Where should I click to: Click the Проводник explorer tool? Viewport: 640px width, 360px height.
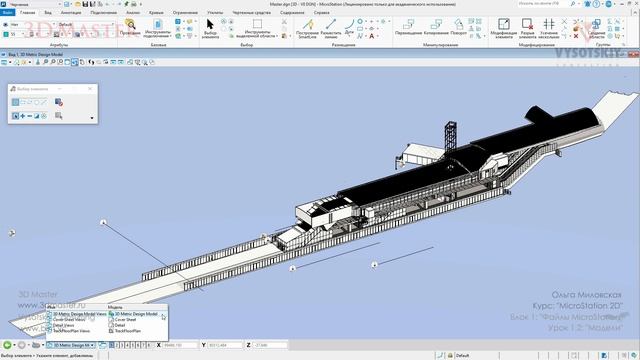tap(130, 27)
